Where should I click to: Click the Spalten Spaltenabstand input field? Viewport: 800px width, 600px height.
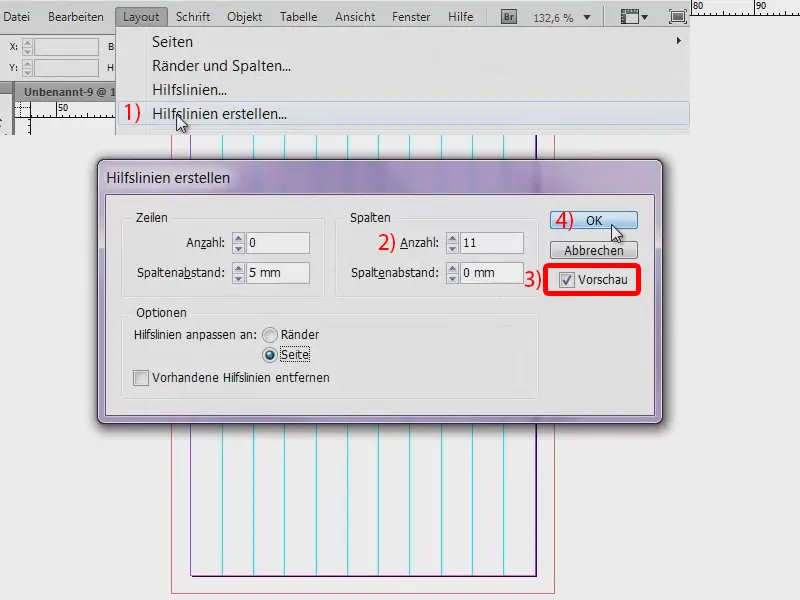[x=491, y=273]
